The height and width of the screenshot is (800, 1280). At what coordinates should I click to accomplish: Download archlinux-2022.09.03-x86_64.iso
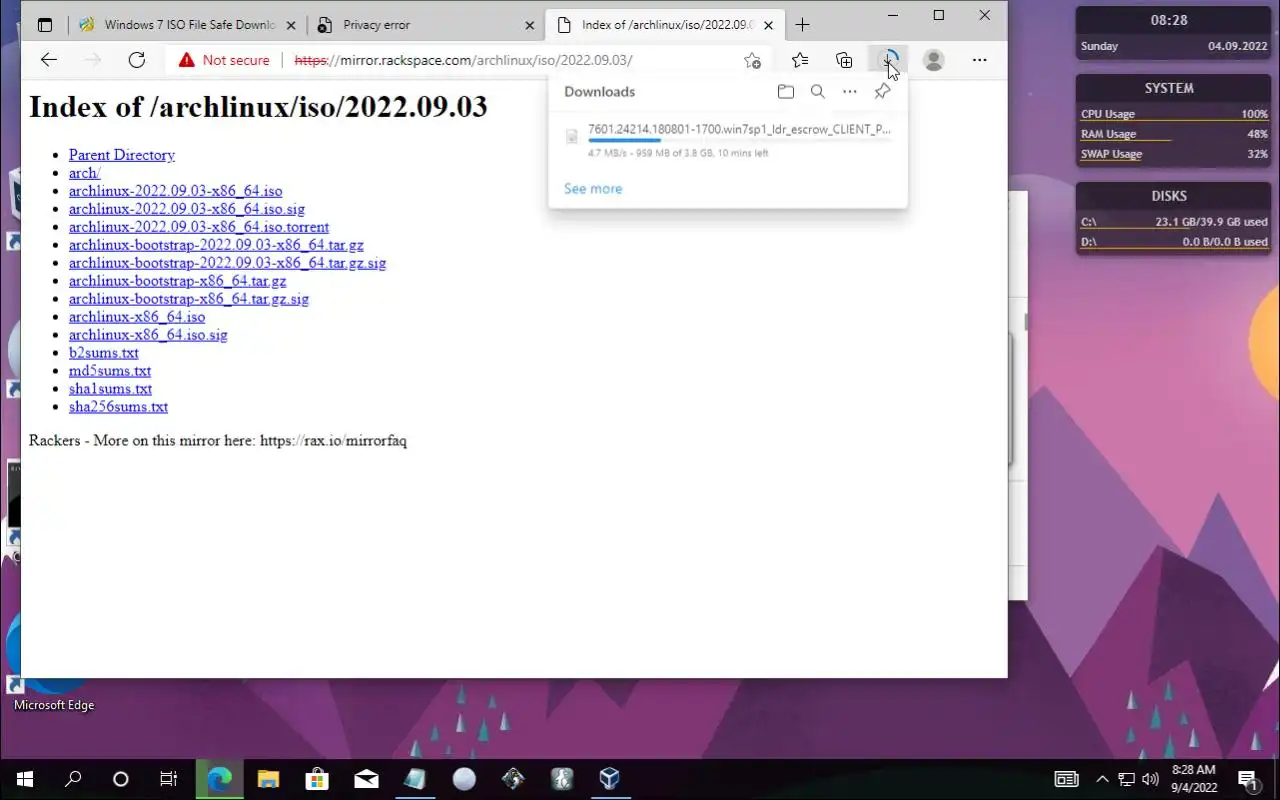176,191
